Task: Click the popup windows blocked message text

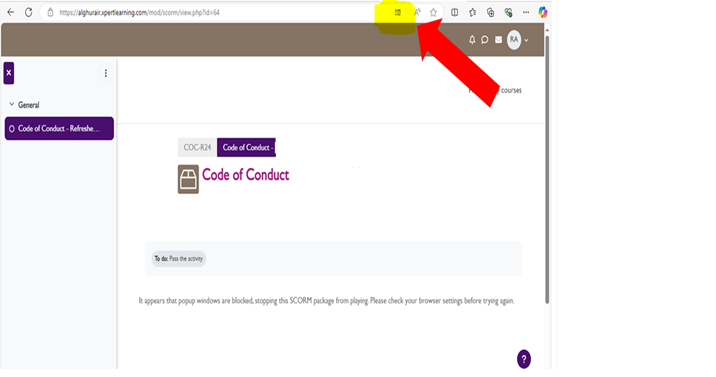Action: pos(326,301)
